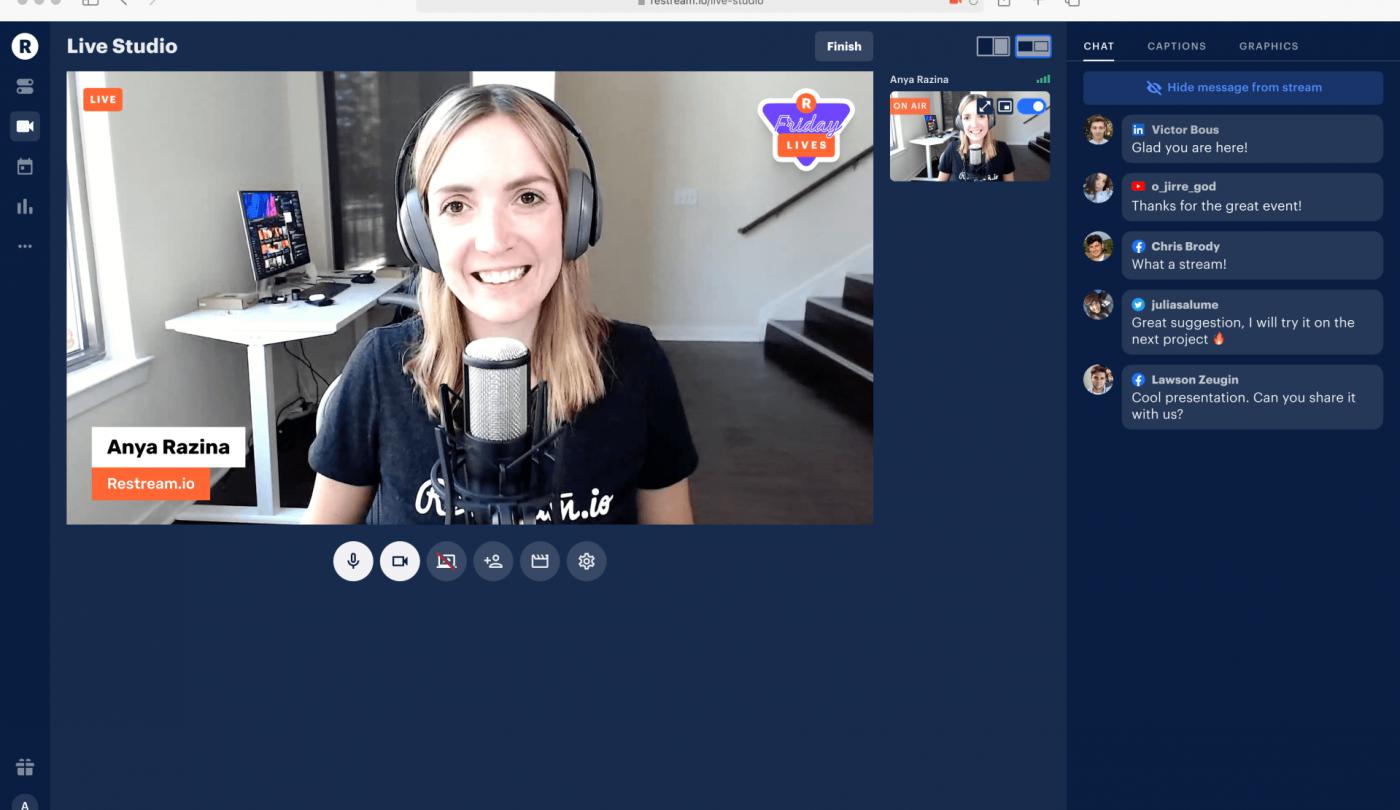The width and height of the screenshot is (1400, 810).
Task: Expand Anya Razina source to fullscreen
Action: 984,106
